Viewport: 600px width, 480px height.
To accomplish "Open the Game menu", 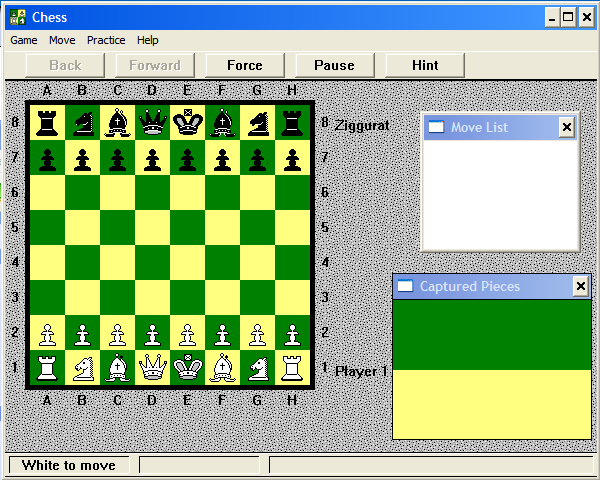I will click(x=24, y=40).
